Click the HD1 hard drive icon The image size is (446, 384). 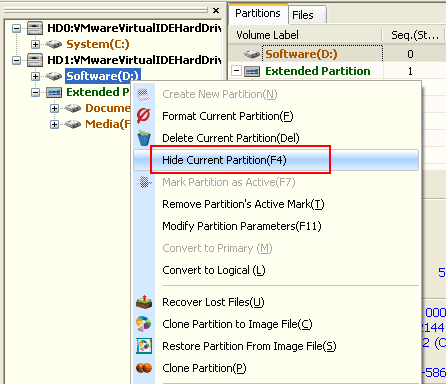(x=35, y=60)
